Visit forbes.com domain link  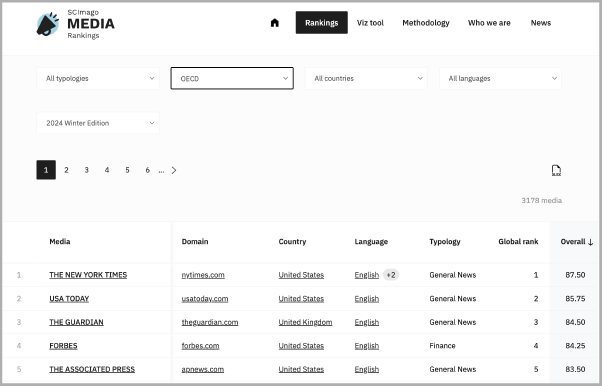click(200, 346)
